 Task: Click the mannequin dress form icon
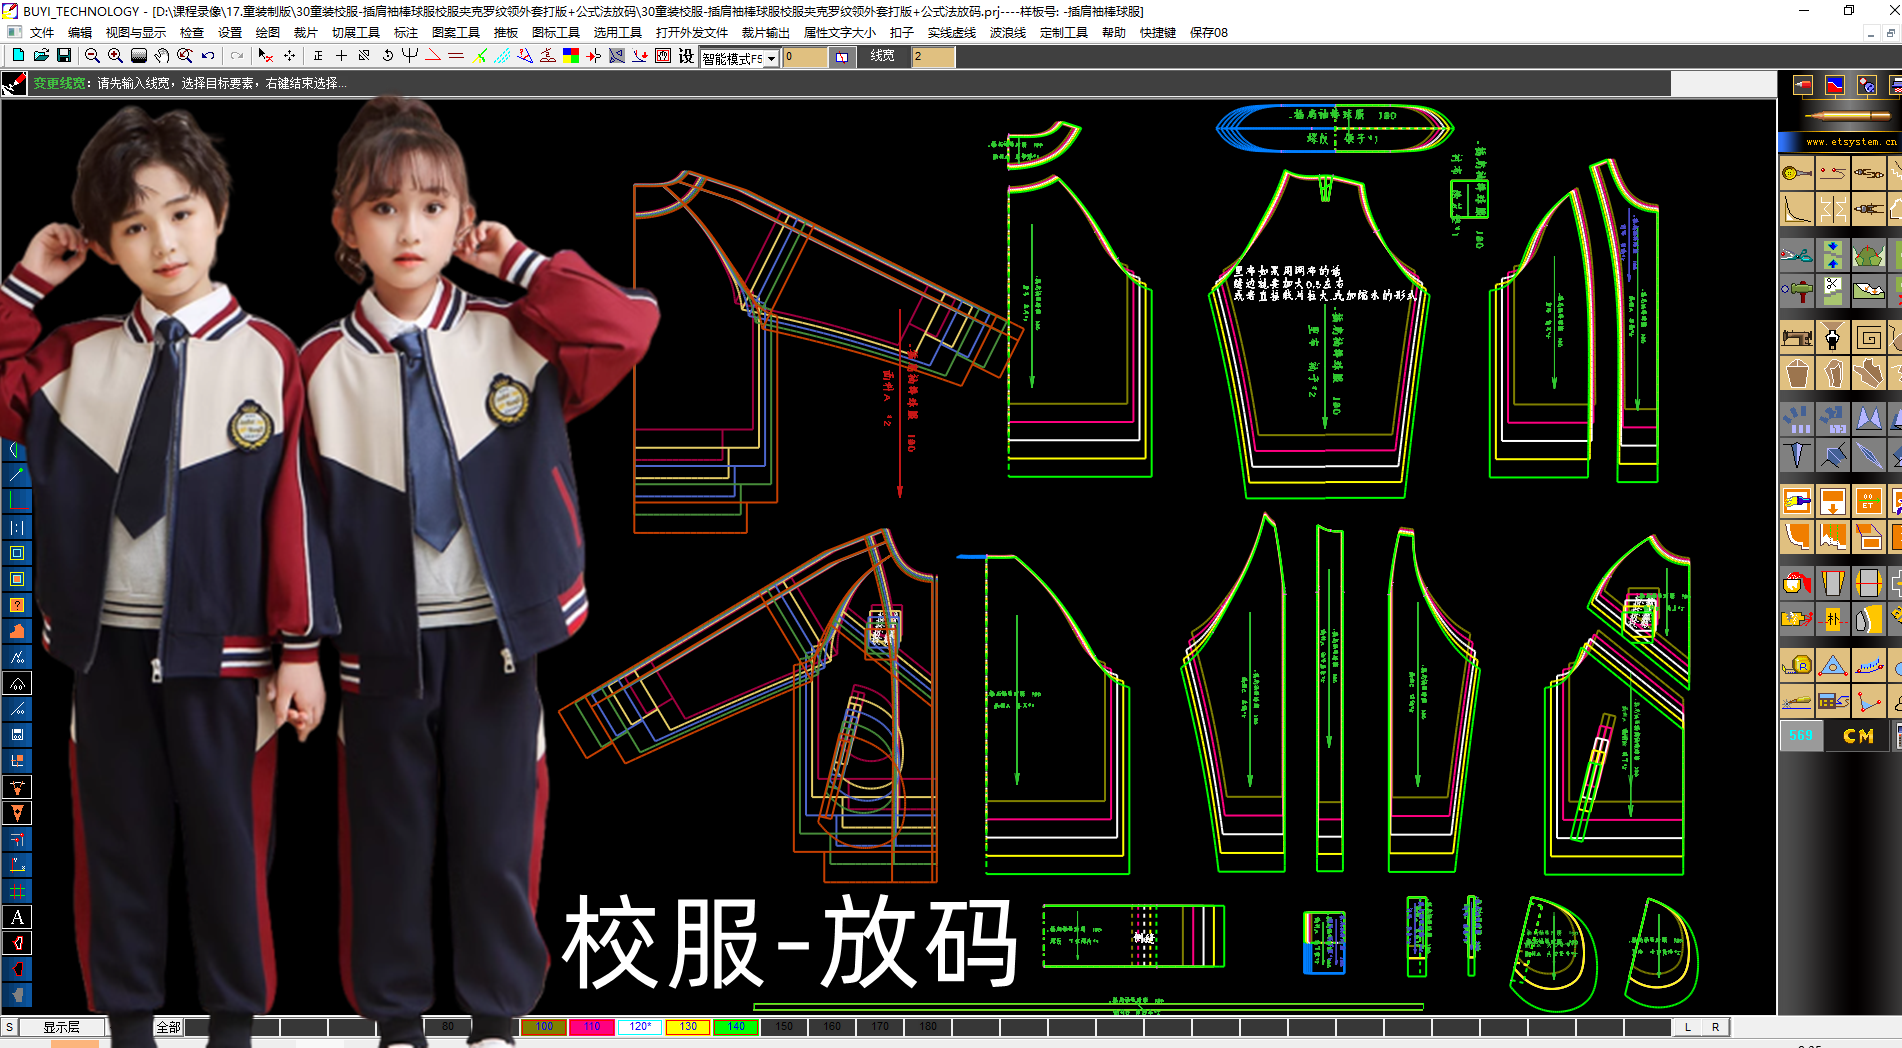[1833, 338]
